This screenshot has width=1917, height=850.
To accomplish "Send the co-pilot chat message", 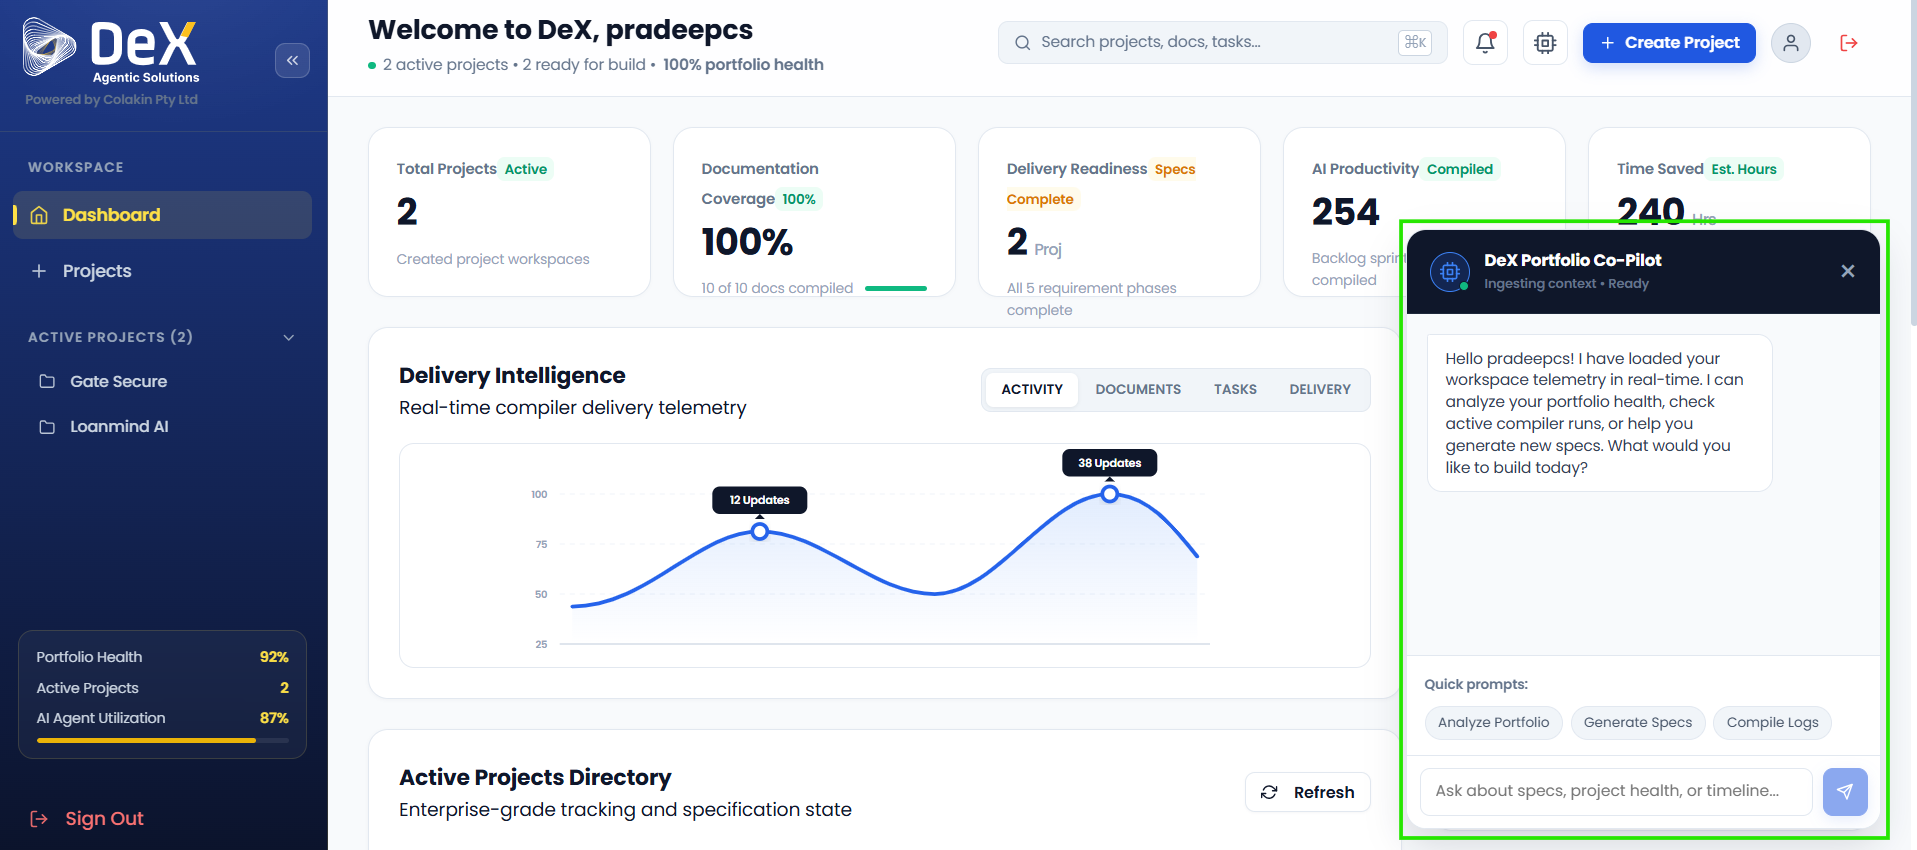I will [1845, 791].
